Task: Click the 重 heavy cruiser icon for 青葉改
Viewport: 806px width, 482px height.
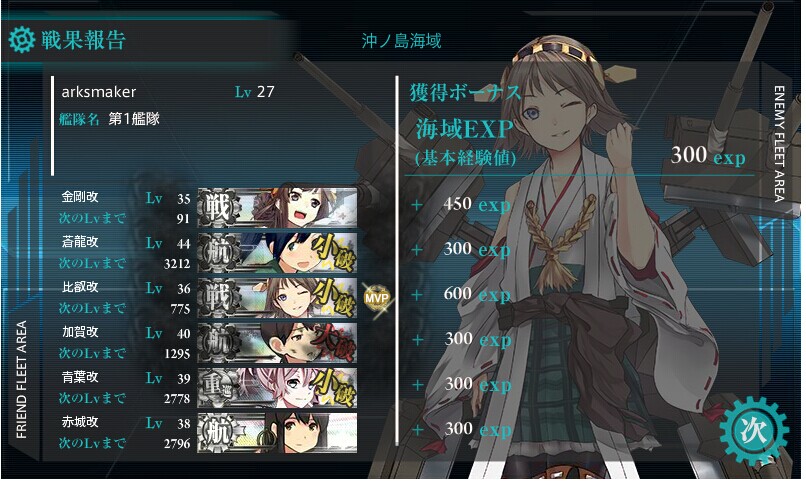Action: click(x=218, y=388)
